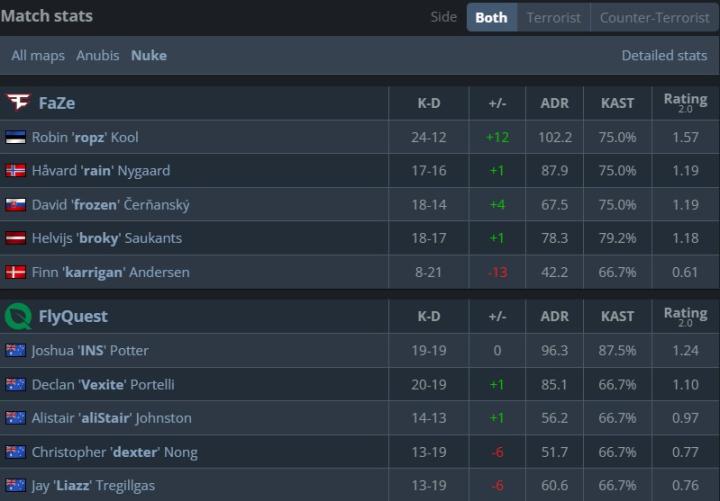Open Joshua 'INS' Potter player page

coord(90,351)
